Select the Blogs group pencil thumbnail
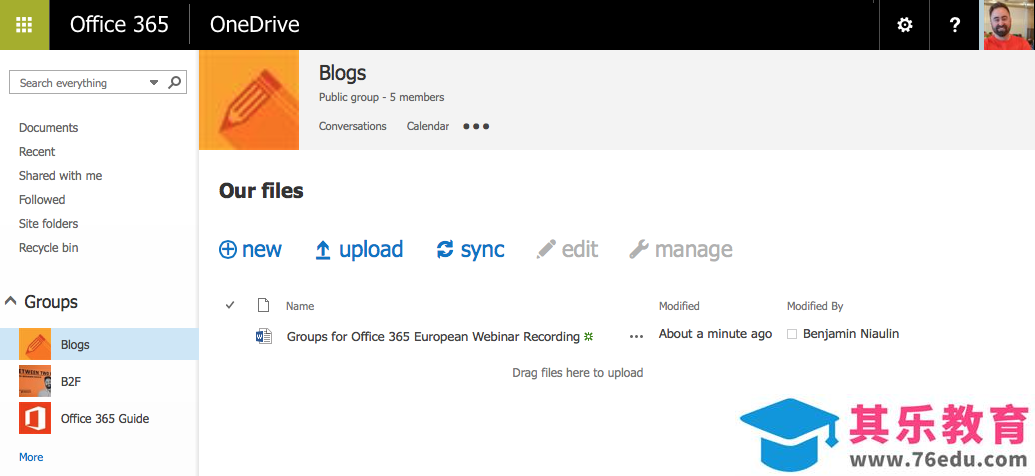This screenshot has width=1035, height=476. tap(35, 344)
